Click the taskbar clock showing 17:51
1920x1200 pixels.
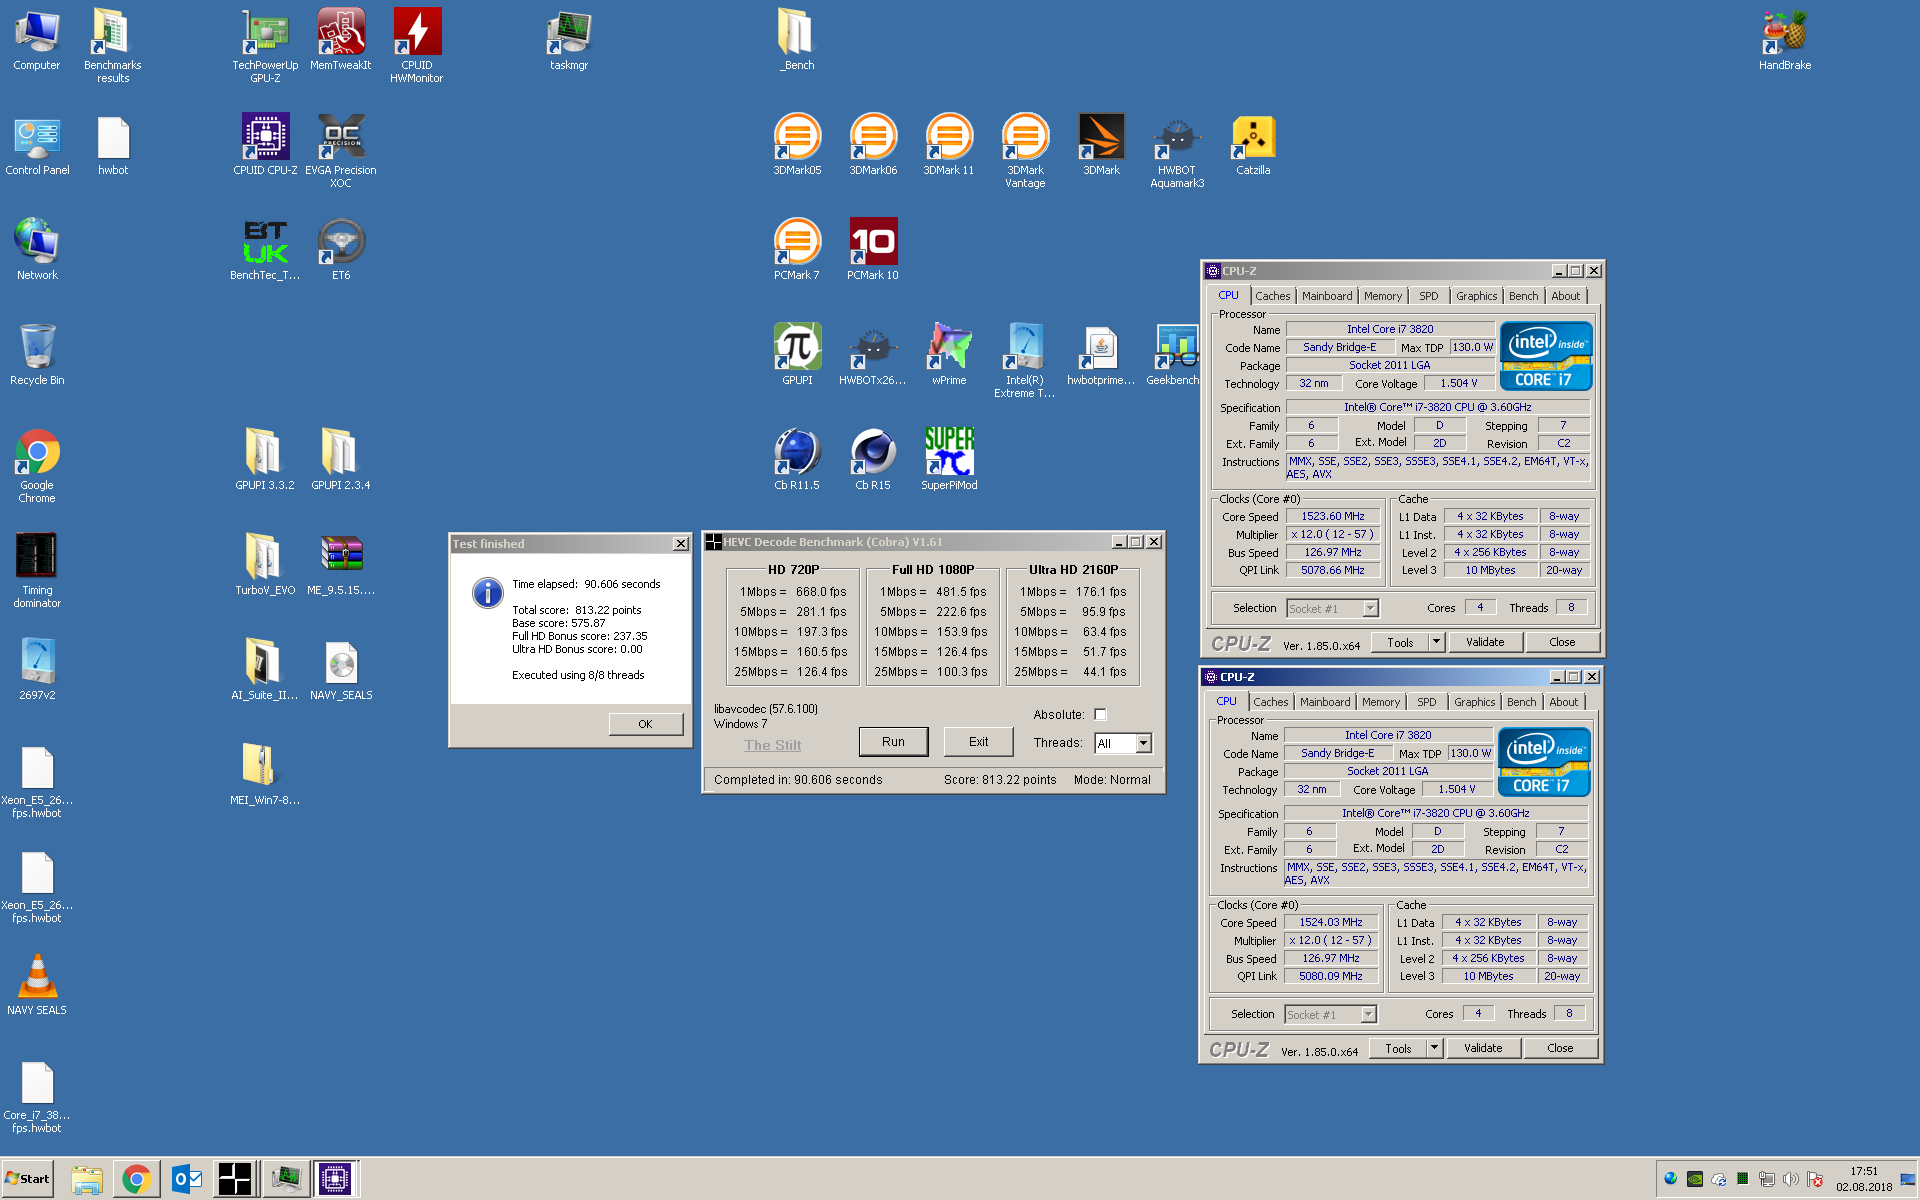1864,1179
